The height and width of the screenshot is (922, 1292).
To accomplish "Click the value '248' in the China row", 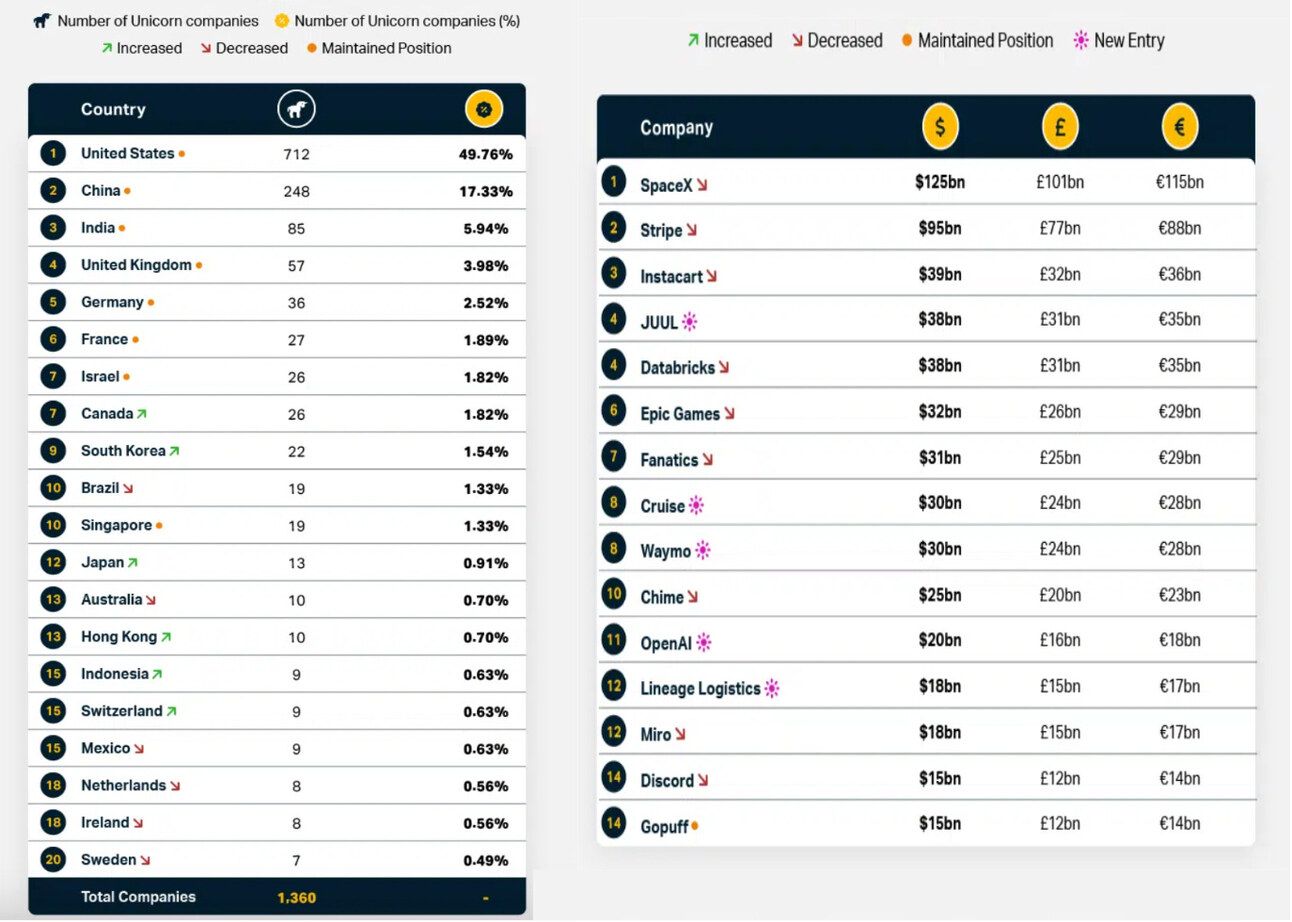I will pyautogui.click(x=296, y=191).
